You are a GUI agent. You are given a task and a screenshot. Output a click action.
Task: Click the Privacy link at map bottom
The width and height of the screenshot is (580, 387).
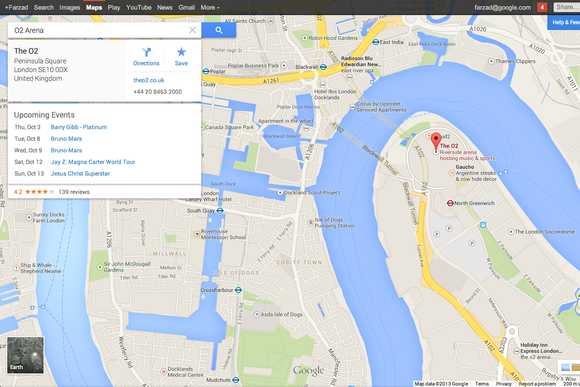pos(503,384)
